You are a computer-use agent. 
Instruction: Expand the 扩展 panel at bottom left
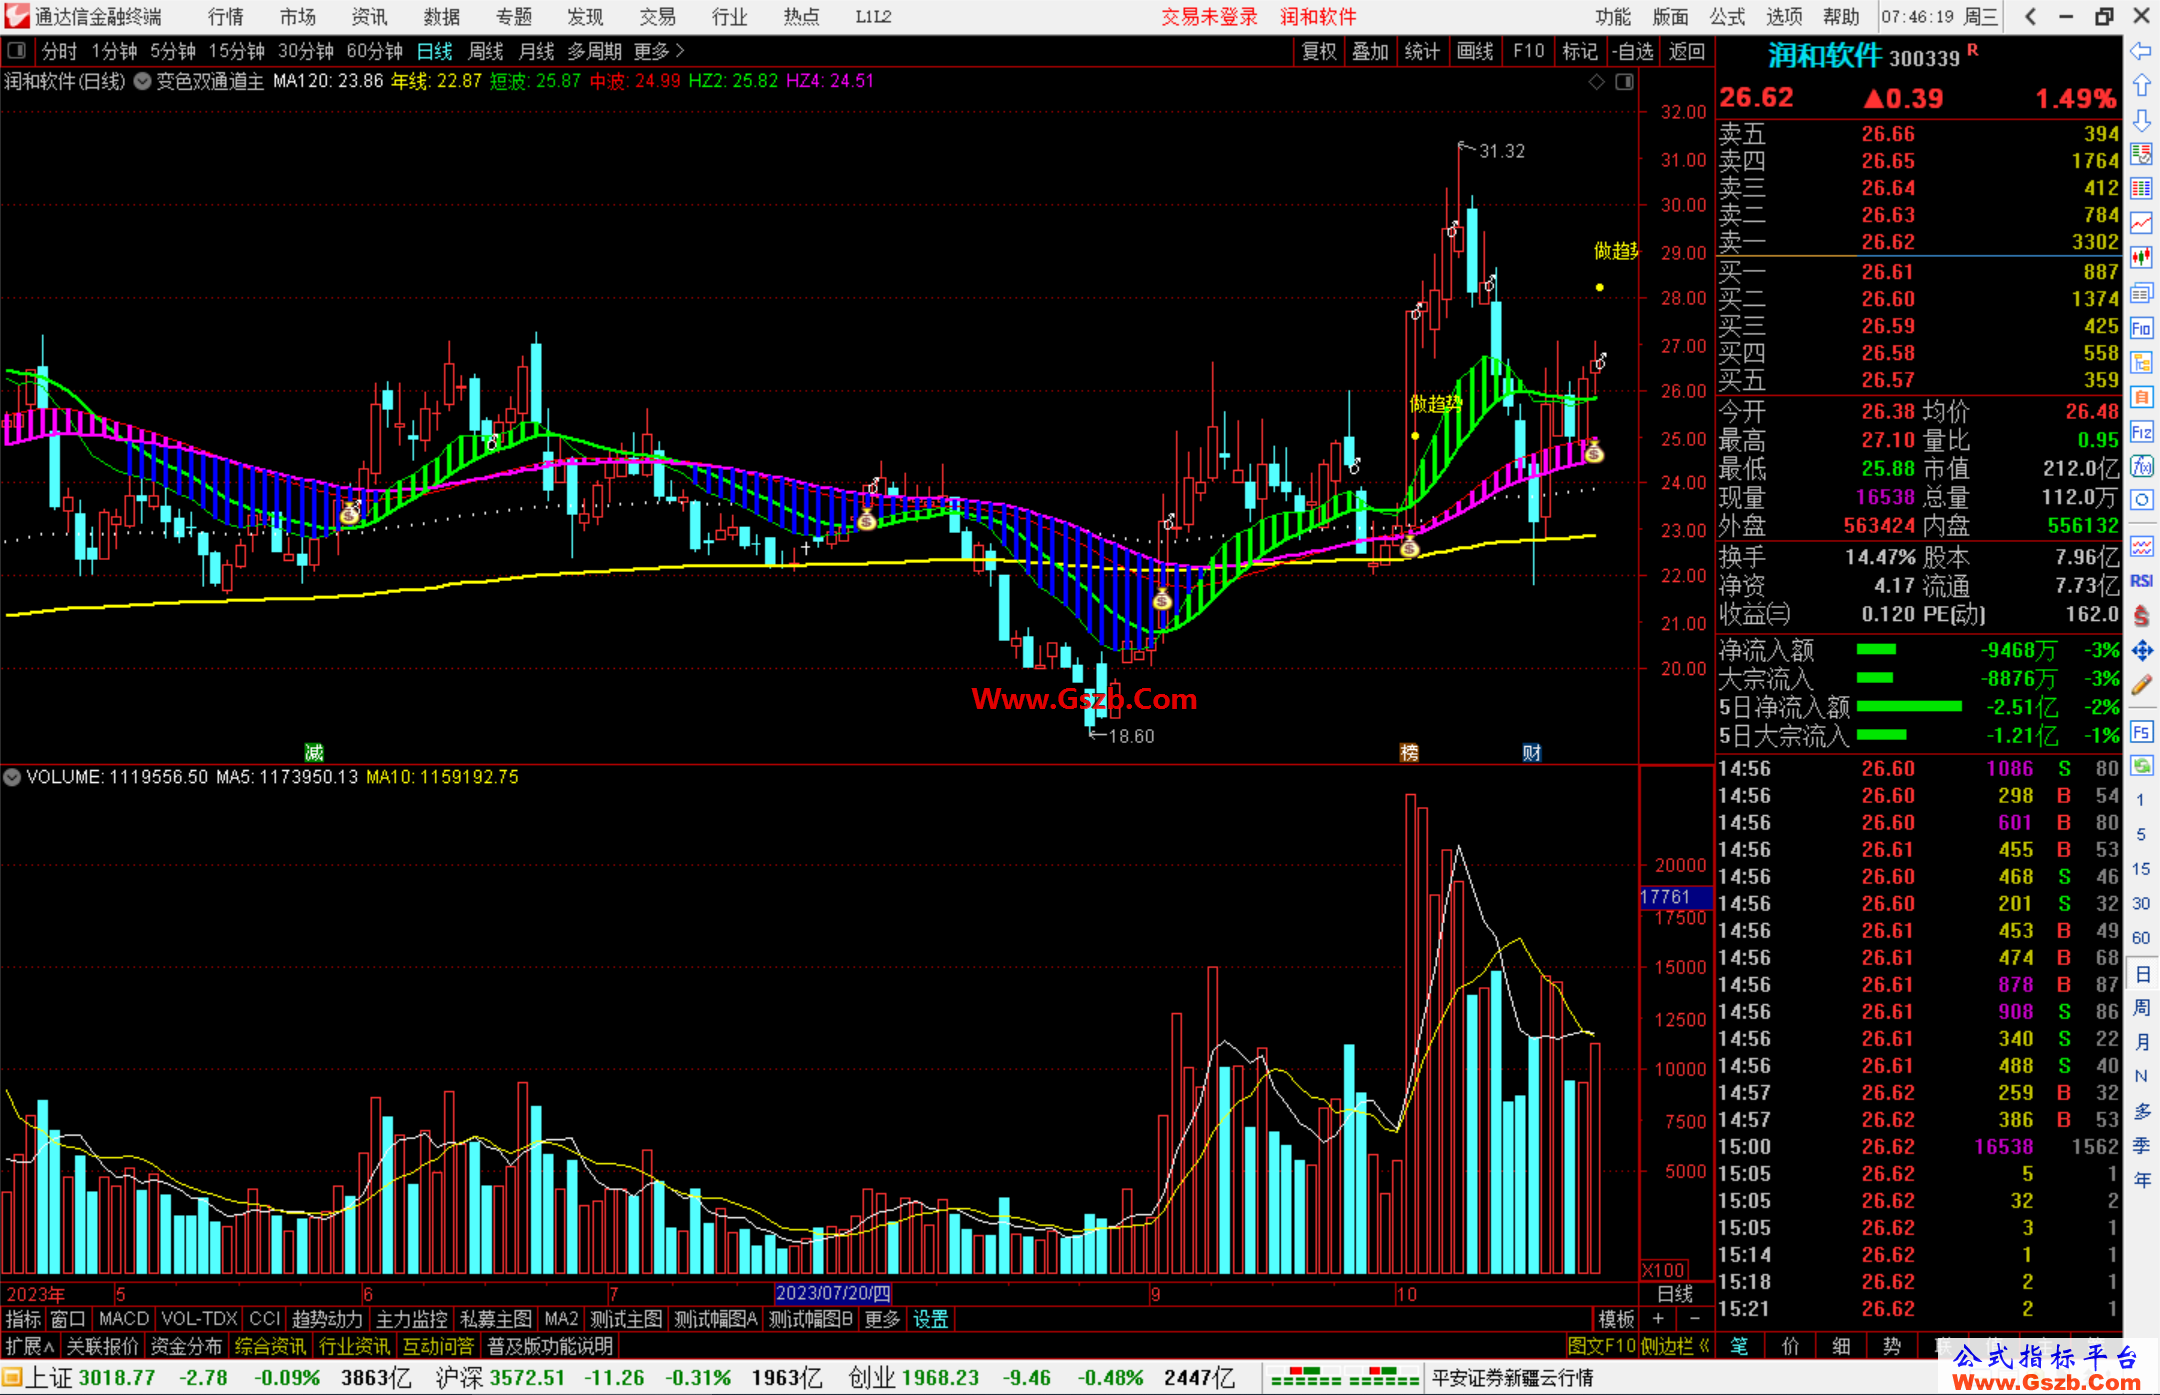30,1346
